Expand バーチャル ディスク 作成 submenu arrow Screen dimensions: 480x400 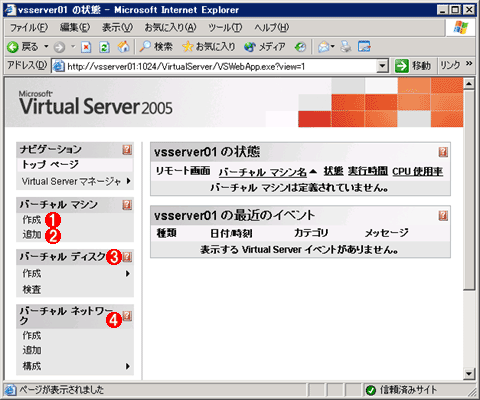click(x=128, y=274)
